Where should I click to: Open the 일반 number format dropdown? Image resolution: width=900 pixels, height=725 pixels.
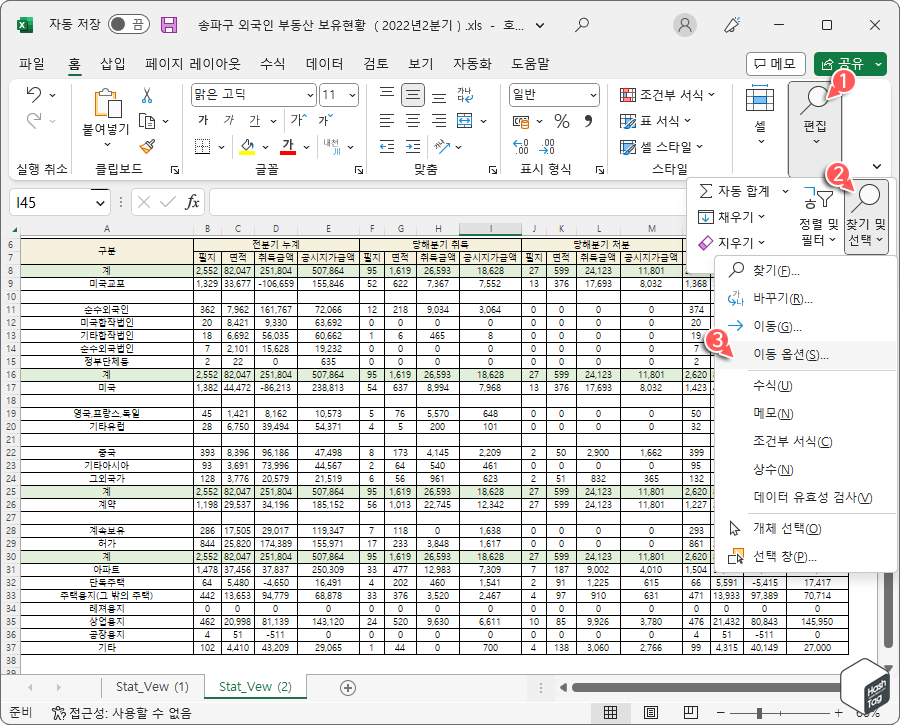(x=552, y=94)
